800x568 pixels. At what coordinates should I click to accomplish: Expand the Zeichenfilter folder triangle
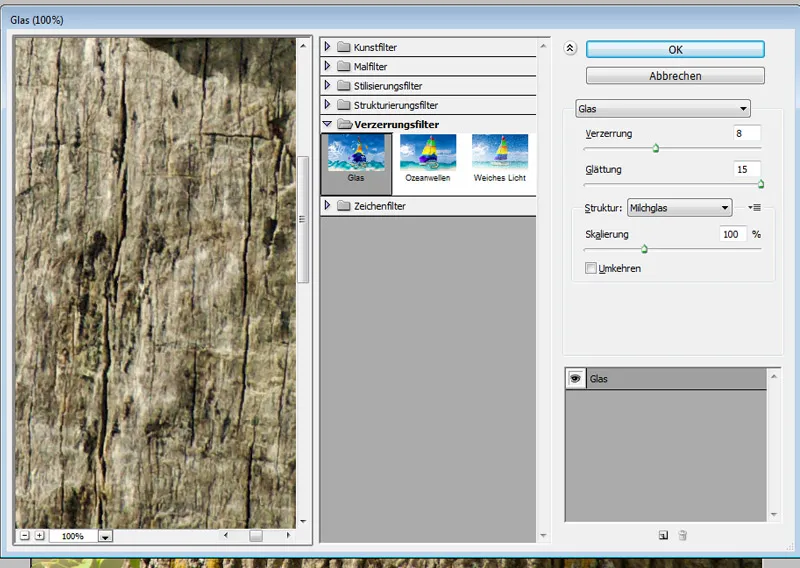click(x=328, y=205)
